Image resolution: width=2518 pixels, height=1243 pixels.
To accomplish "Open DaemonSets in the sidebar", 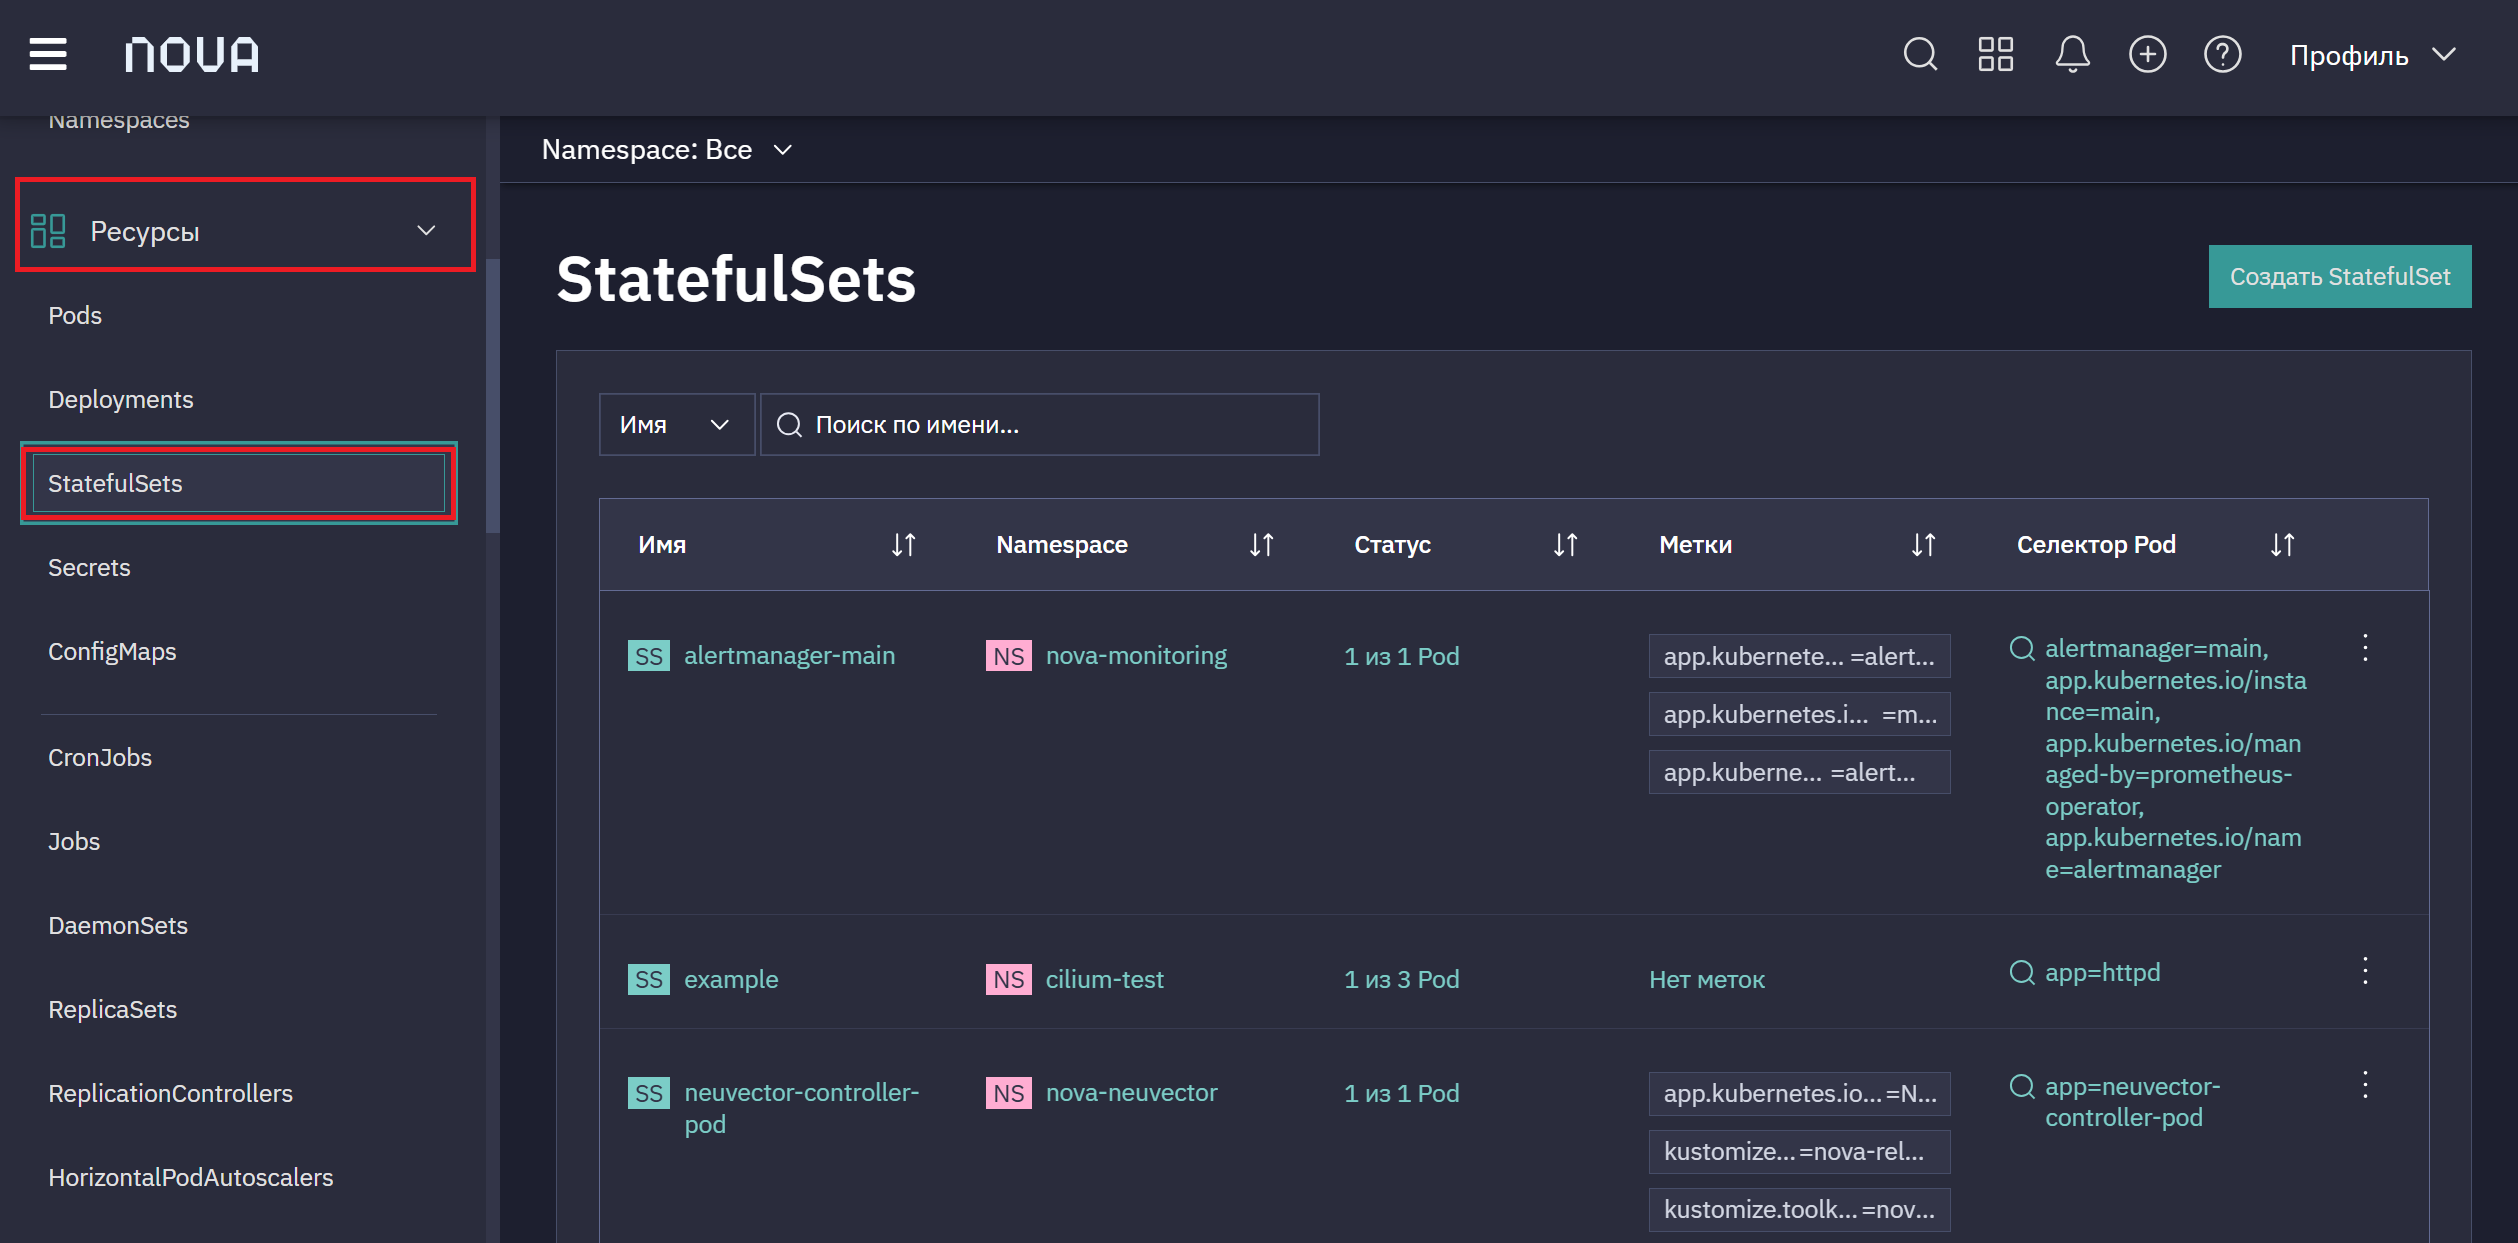I will pos(118,925).
